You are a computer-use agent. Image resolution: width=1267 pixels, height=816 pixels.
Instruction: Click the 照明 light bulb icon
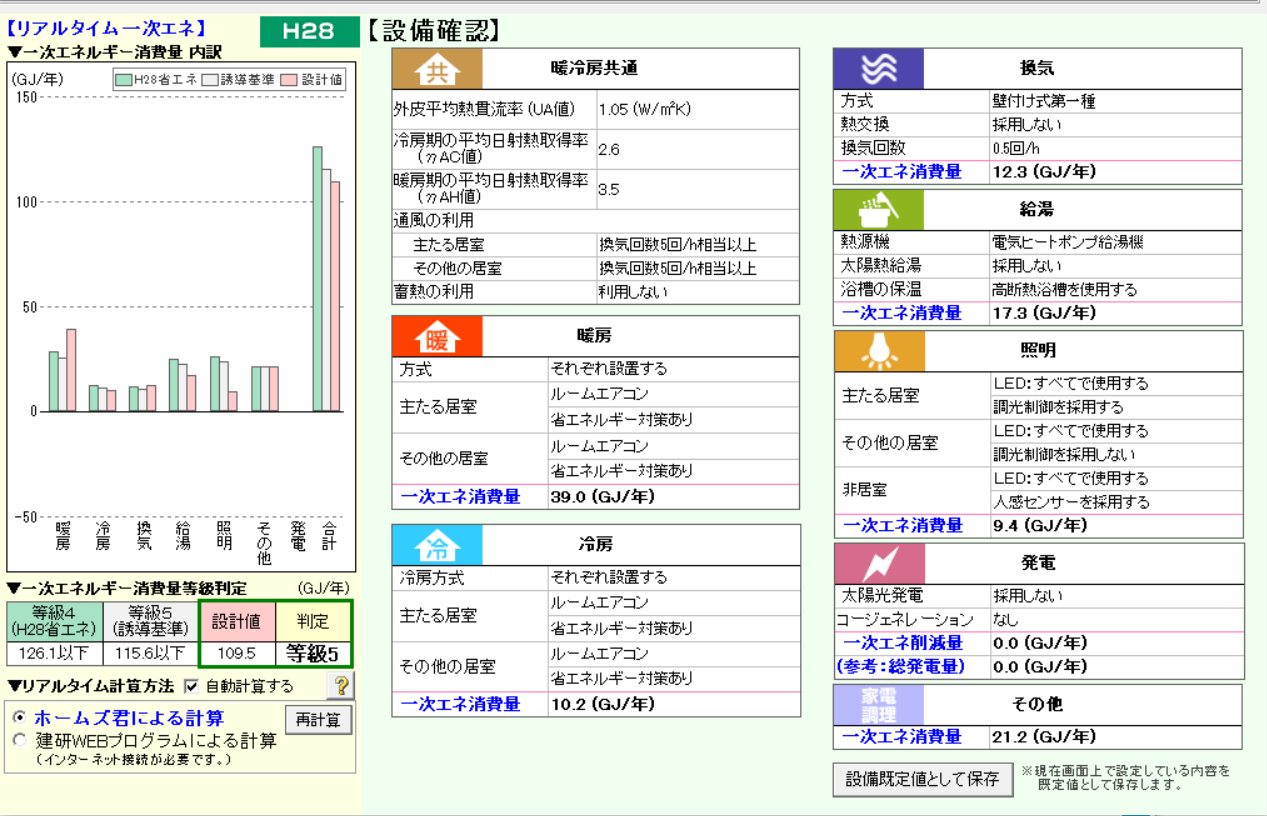[879, 351]
